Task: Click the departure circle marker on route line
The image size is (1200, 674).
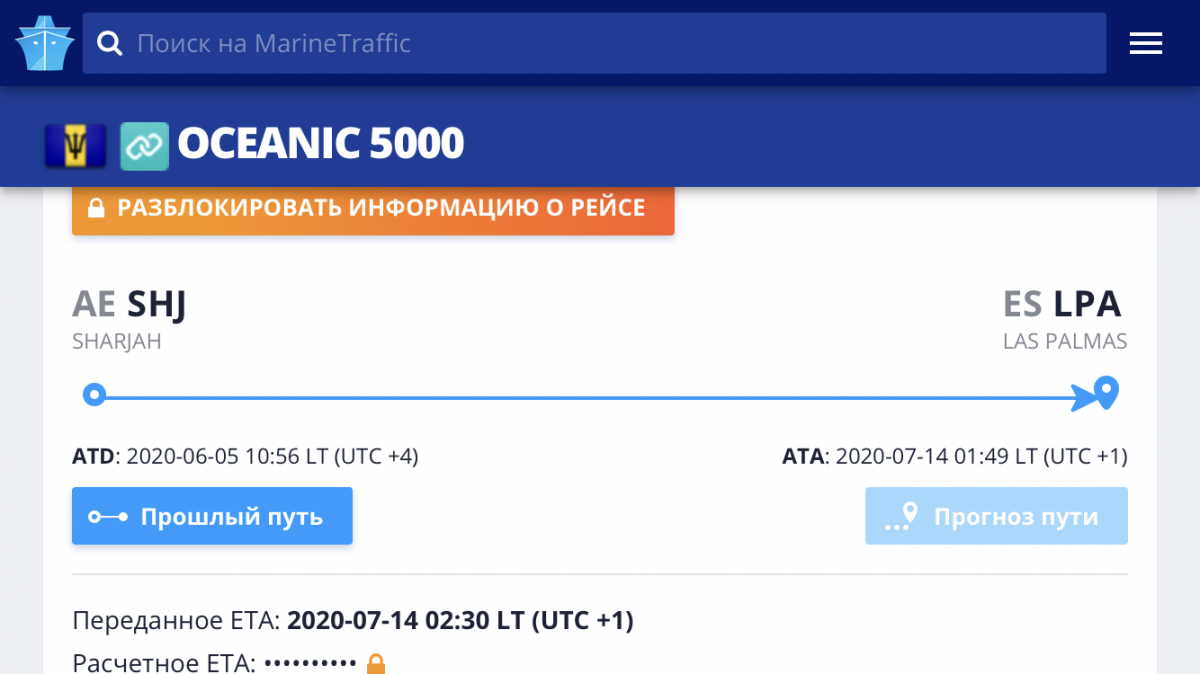Action: 94,395
